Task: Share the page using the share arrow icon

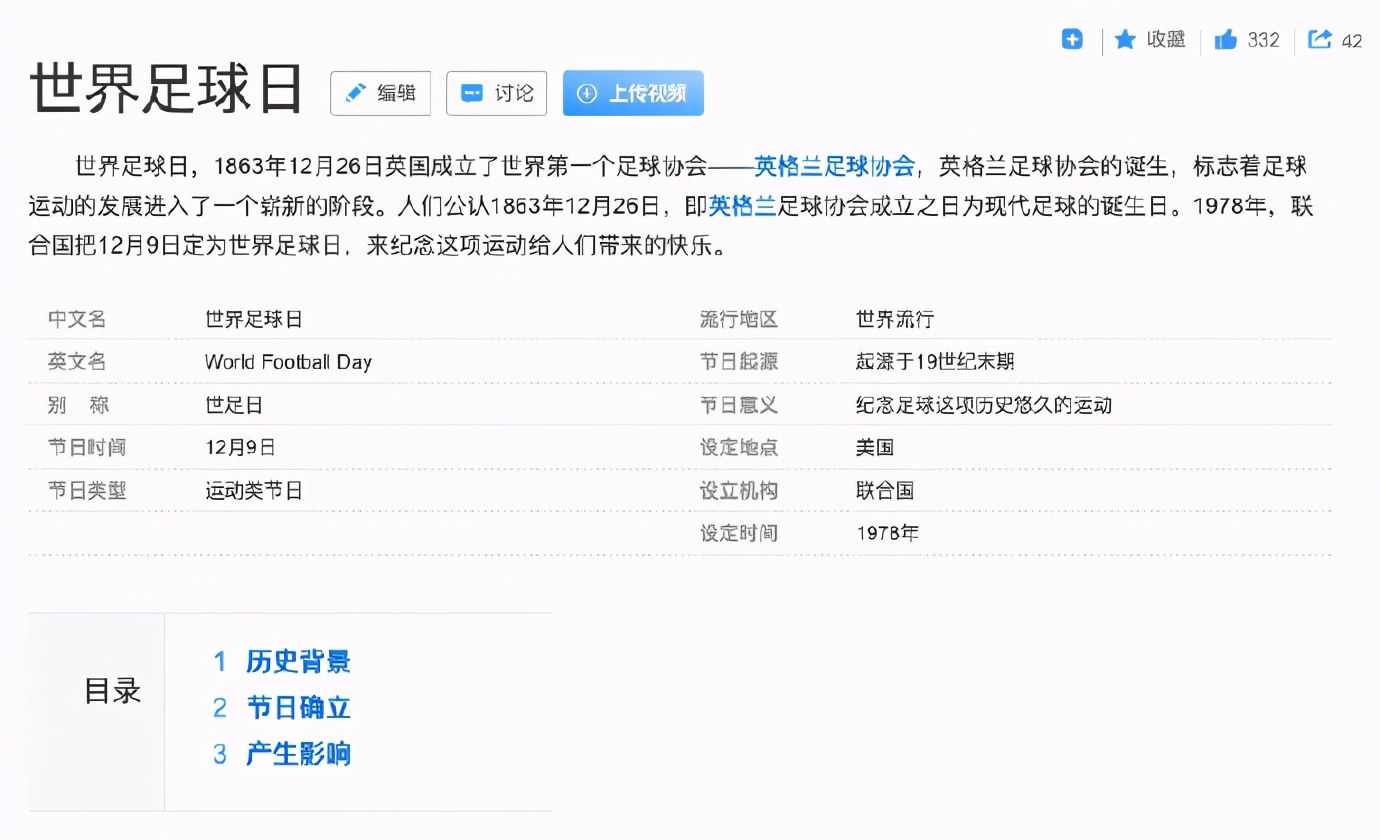Action: (x=1322, y=39)
